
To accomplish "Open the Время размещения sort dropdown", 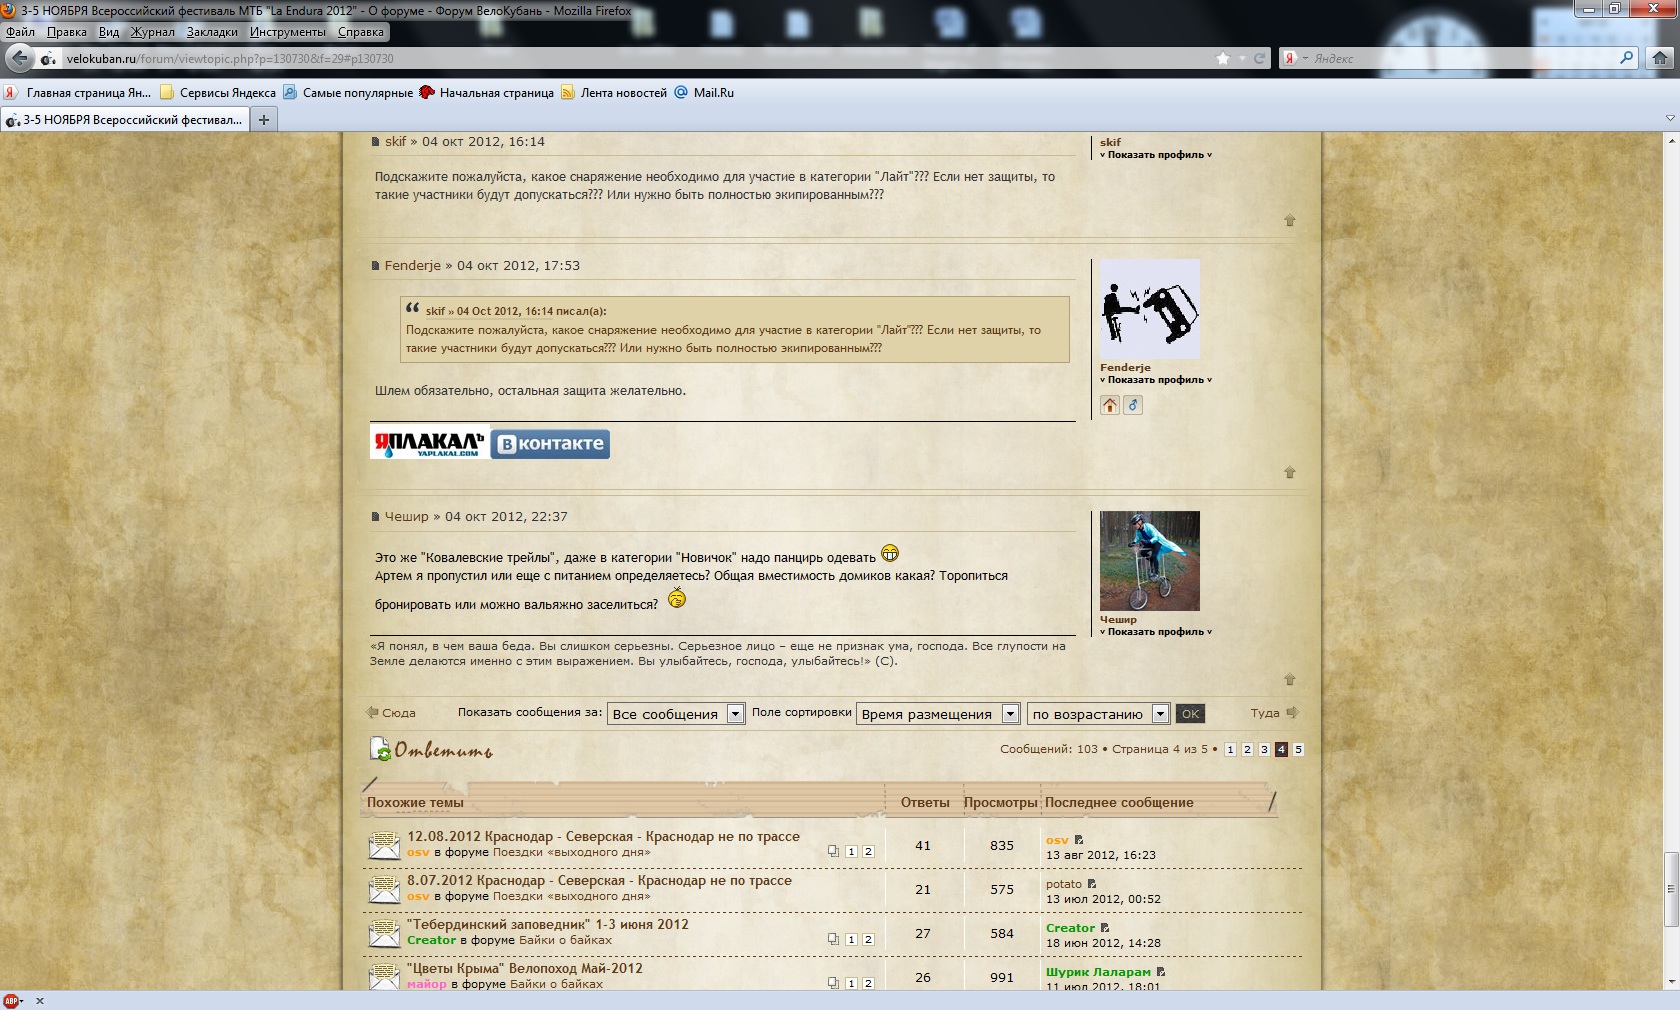I will coord(938,714).
